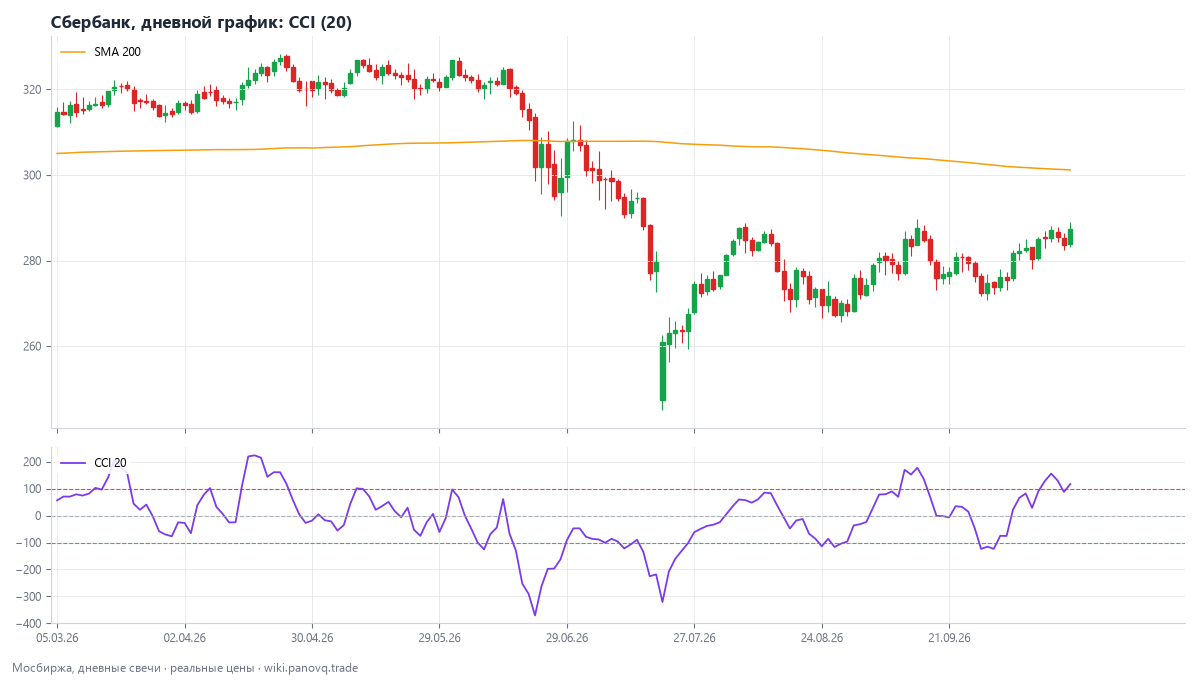Click the 02.04.26 date axis label

[x=185, y=637]
